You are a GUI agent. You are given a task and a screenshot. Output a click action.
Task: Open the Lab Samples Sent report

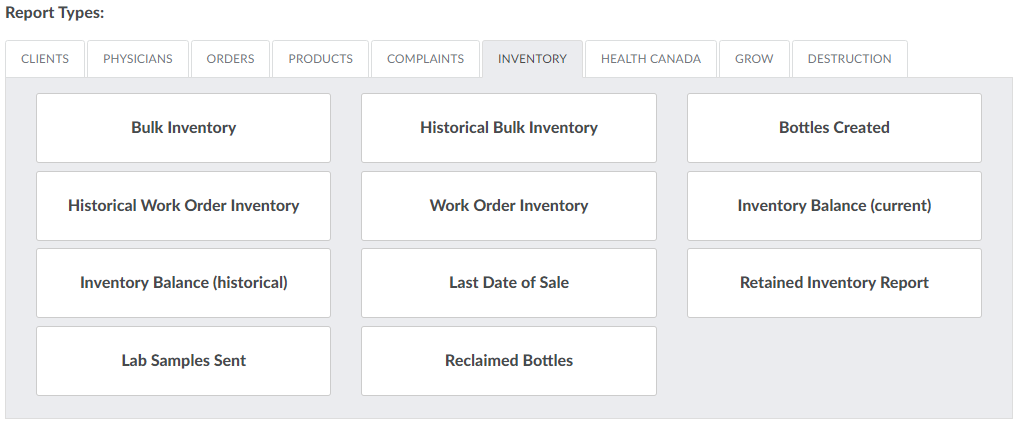[184, 361]
